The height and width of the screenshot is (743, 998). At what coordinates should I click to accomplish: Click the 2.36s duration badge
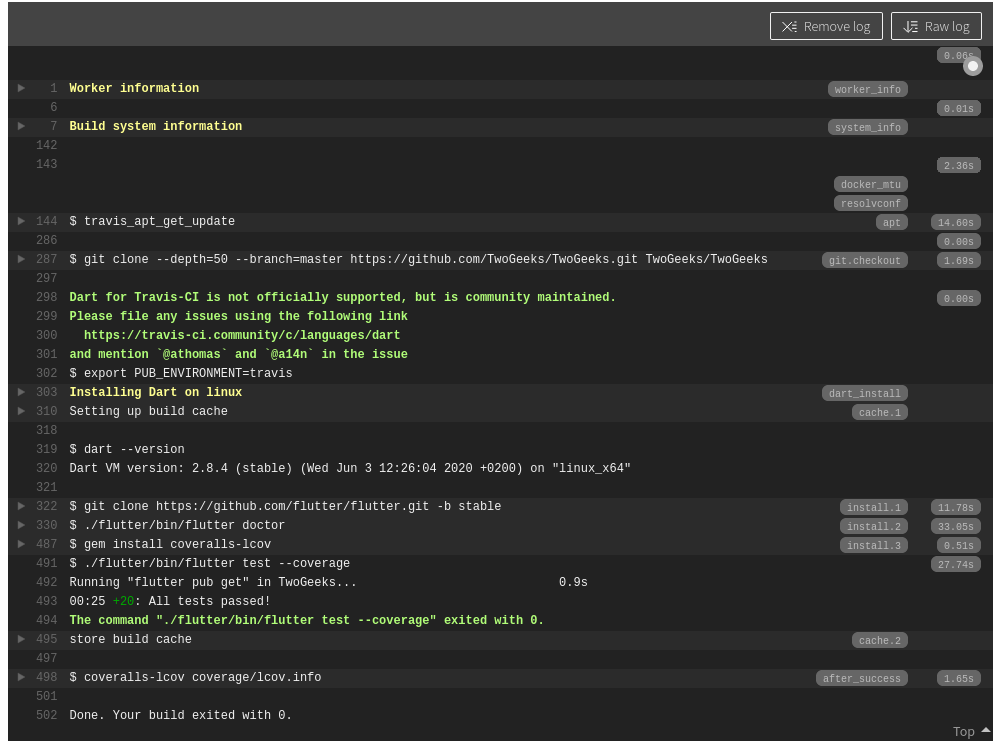coord(958,166)
